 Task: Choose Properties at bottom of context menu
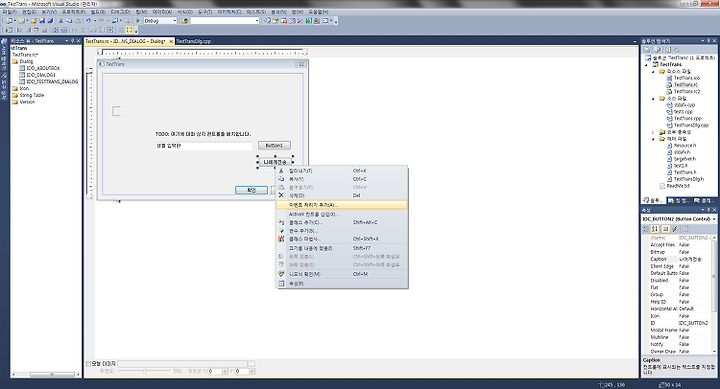[342, 284]
